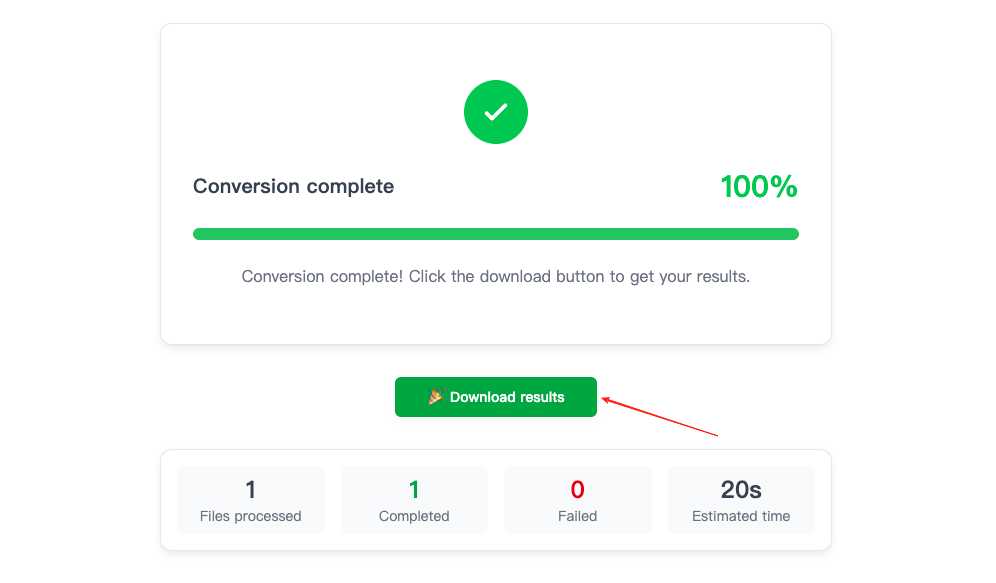Select the Failed stat card
This screenshot has width=996, height=583.
(x=577, y=500)
